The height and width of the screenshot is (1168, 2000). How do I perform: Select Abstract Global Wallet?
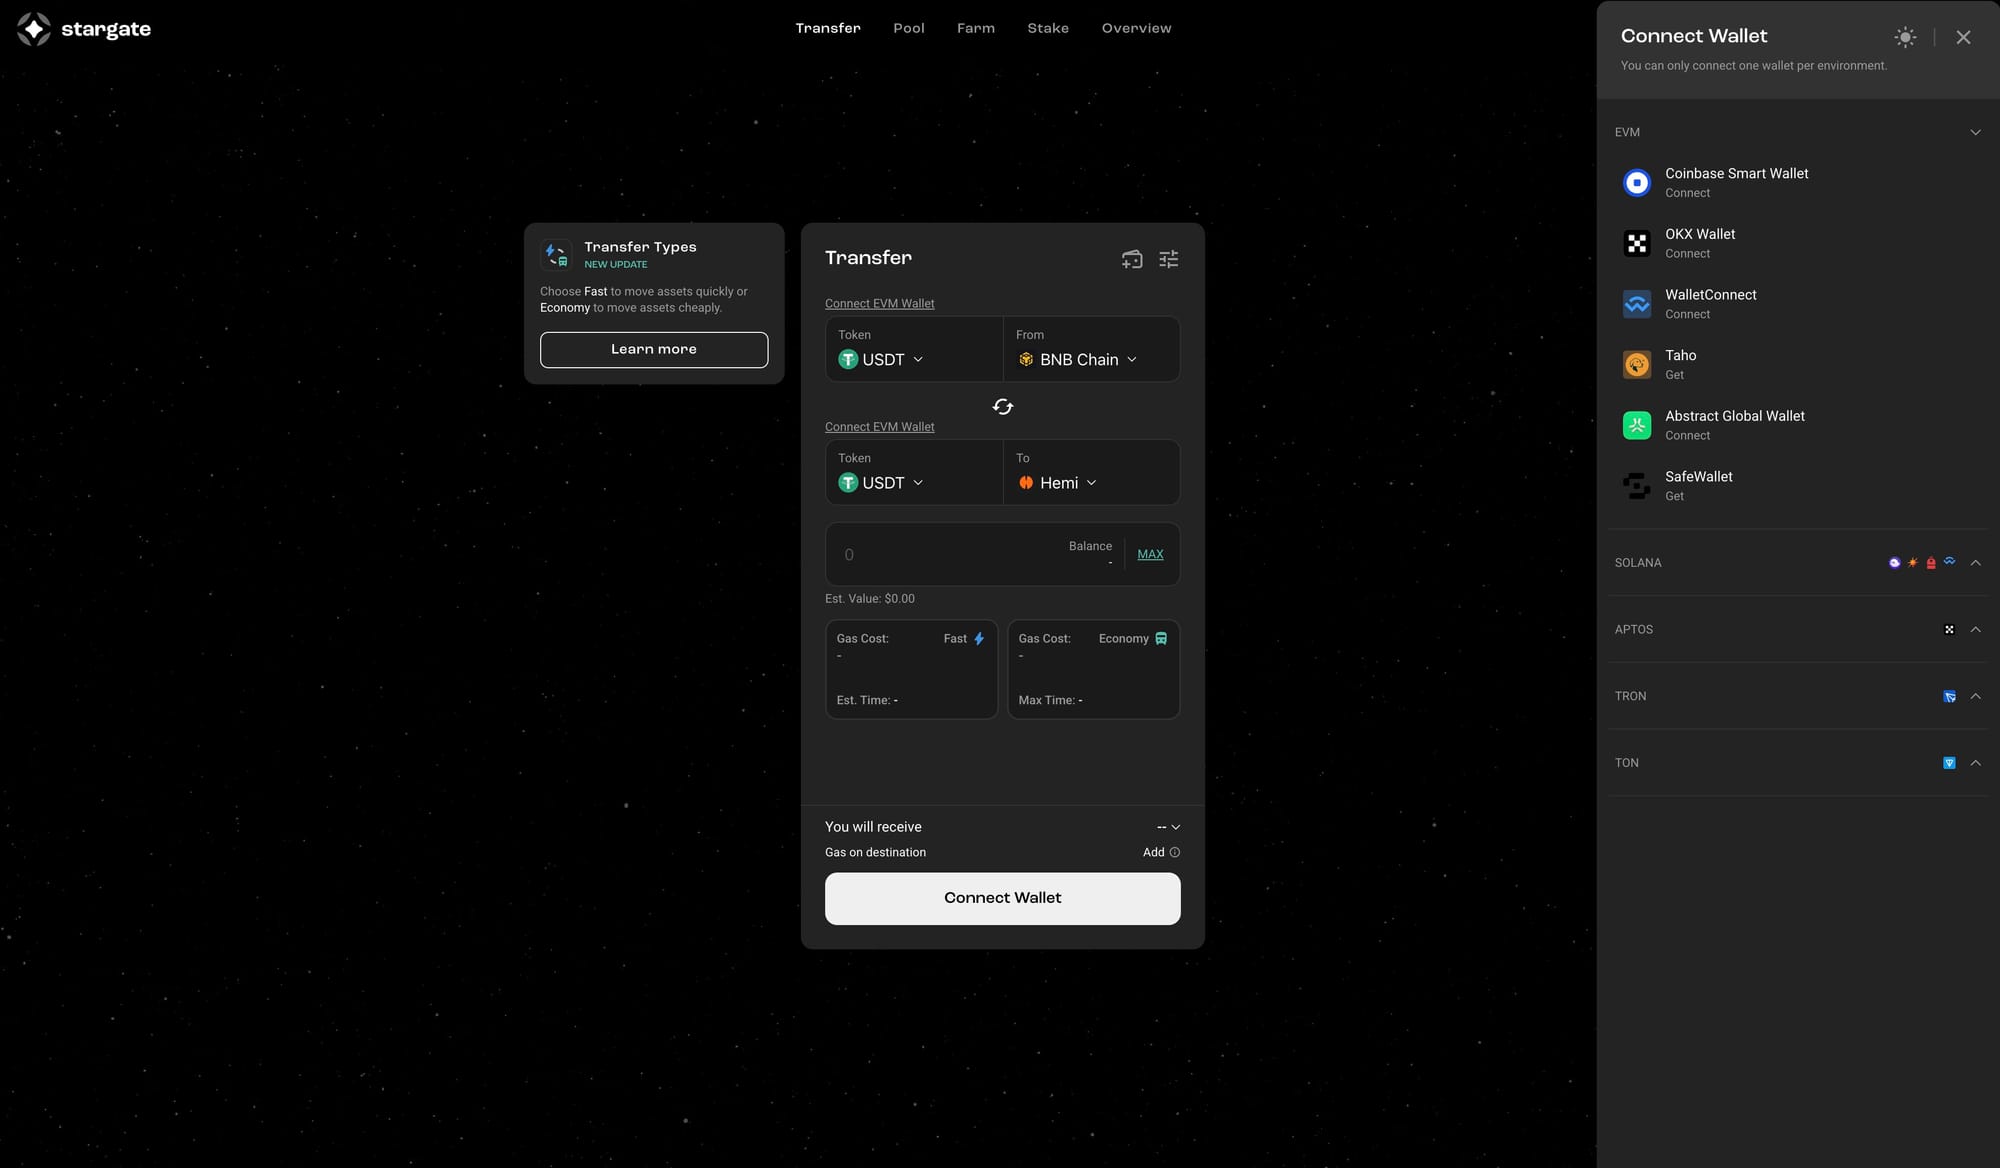coord(1734,425)
